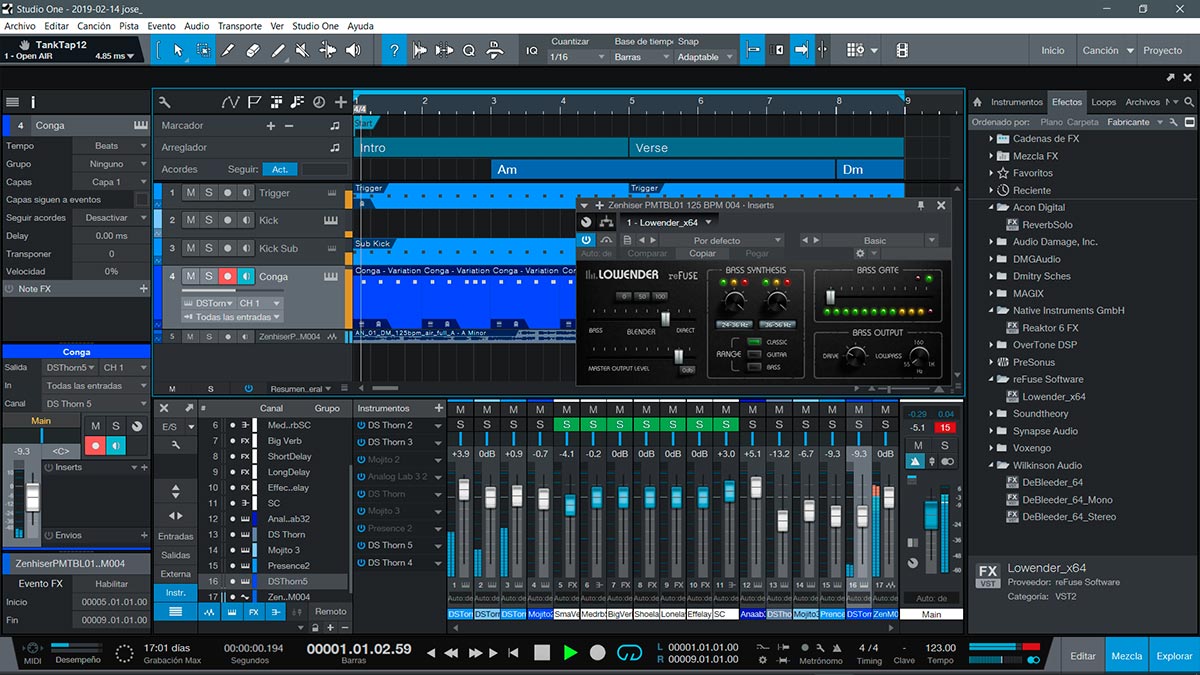Toggle power on DS Thorn 5 instrument

pos(360,545)
